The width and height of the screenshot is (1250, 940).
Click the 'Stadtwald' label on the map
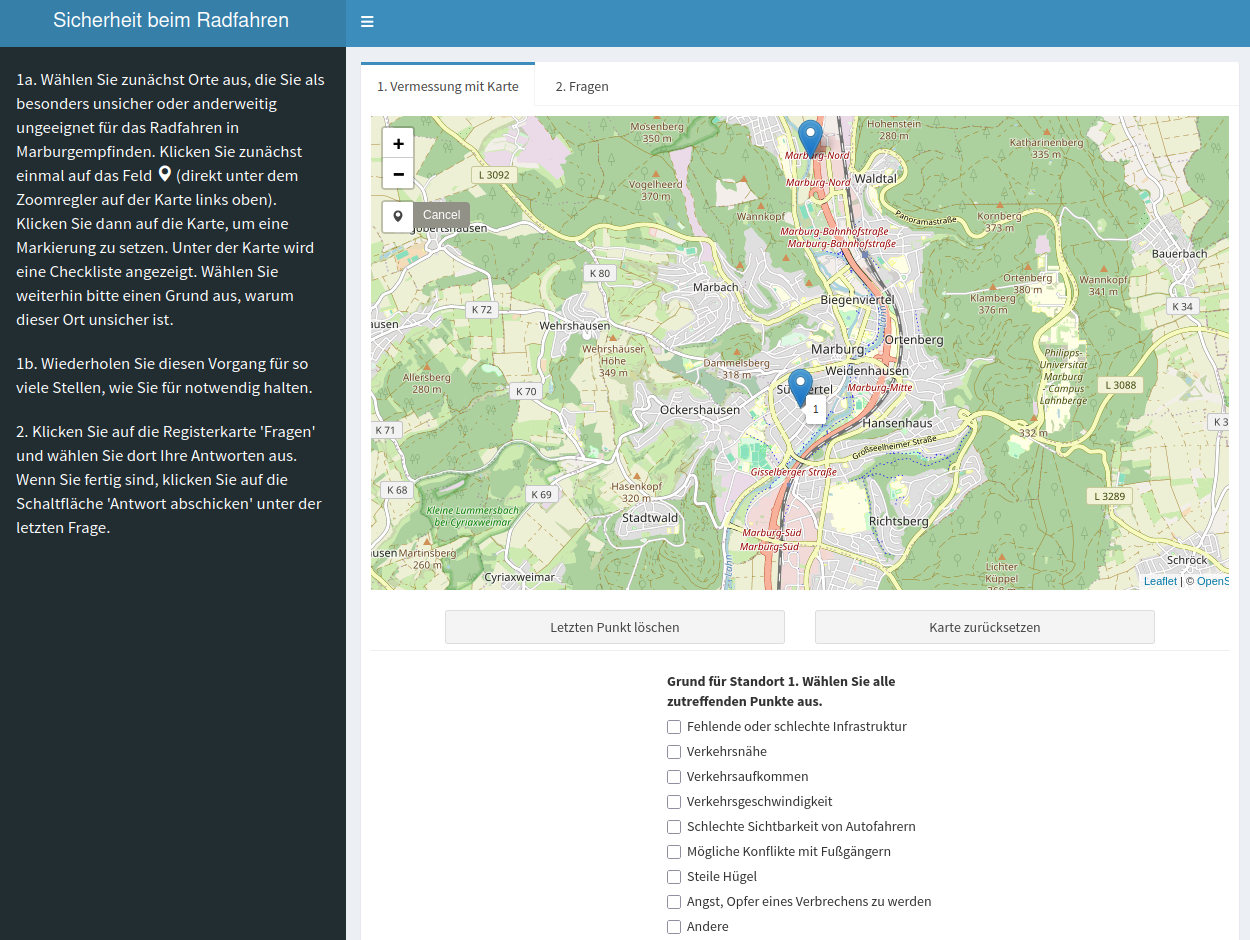point(650,518)
